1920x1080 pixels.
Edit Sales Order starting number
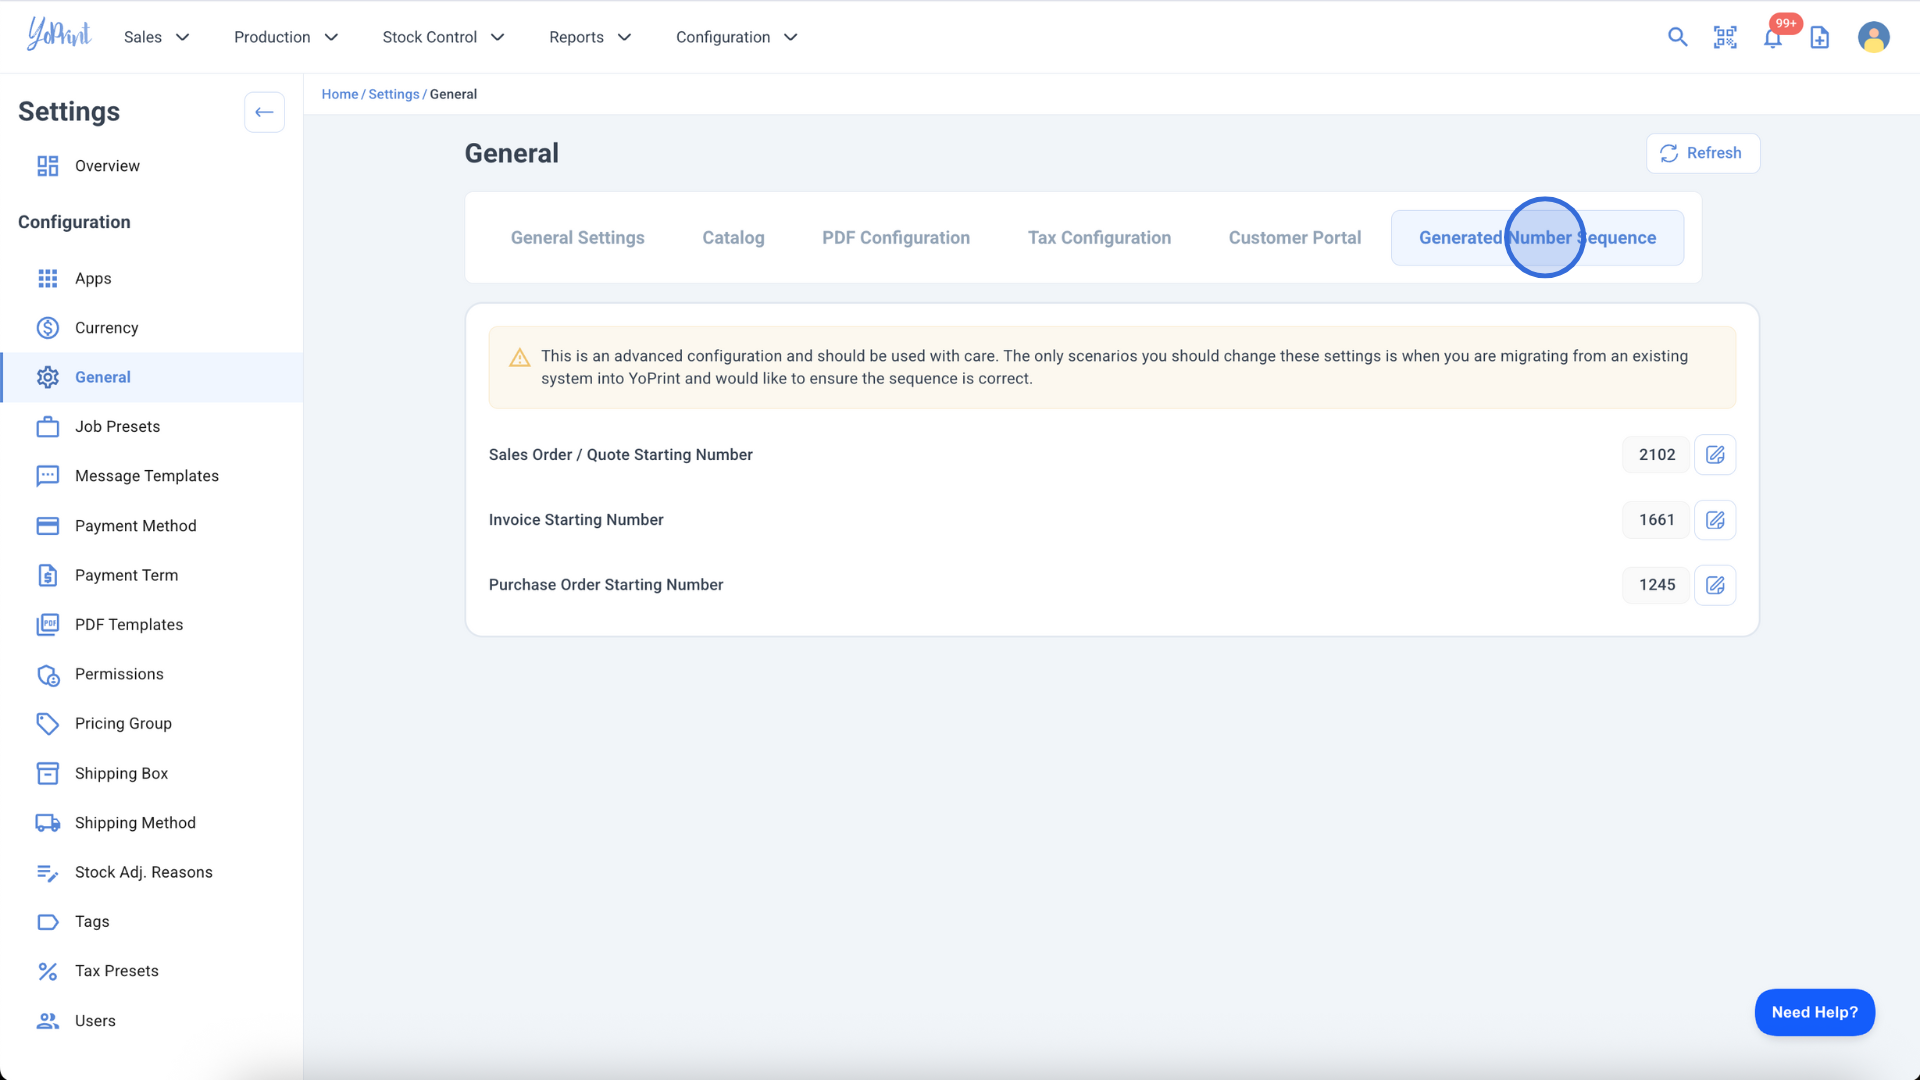(x=1715, y=454)
